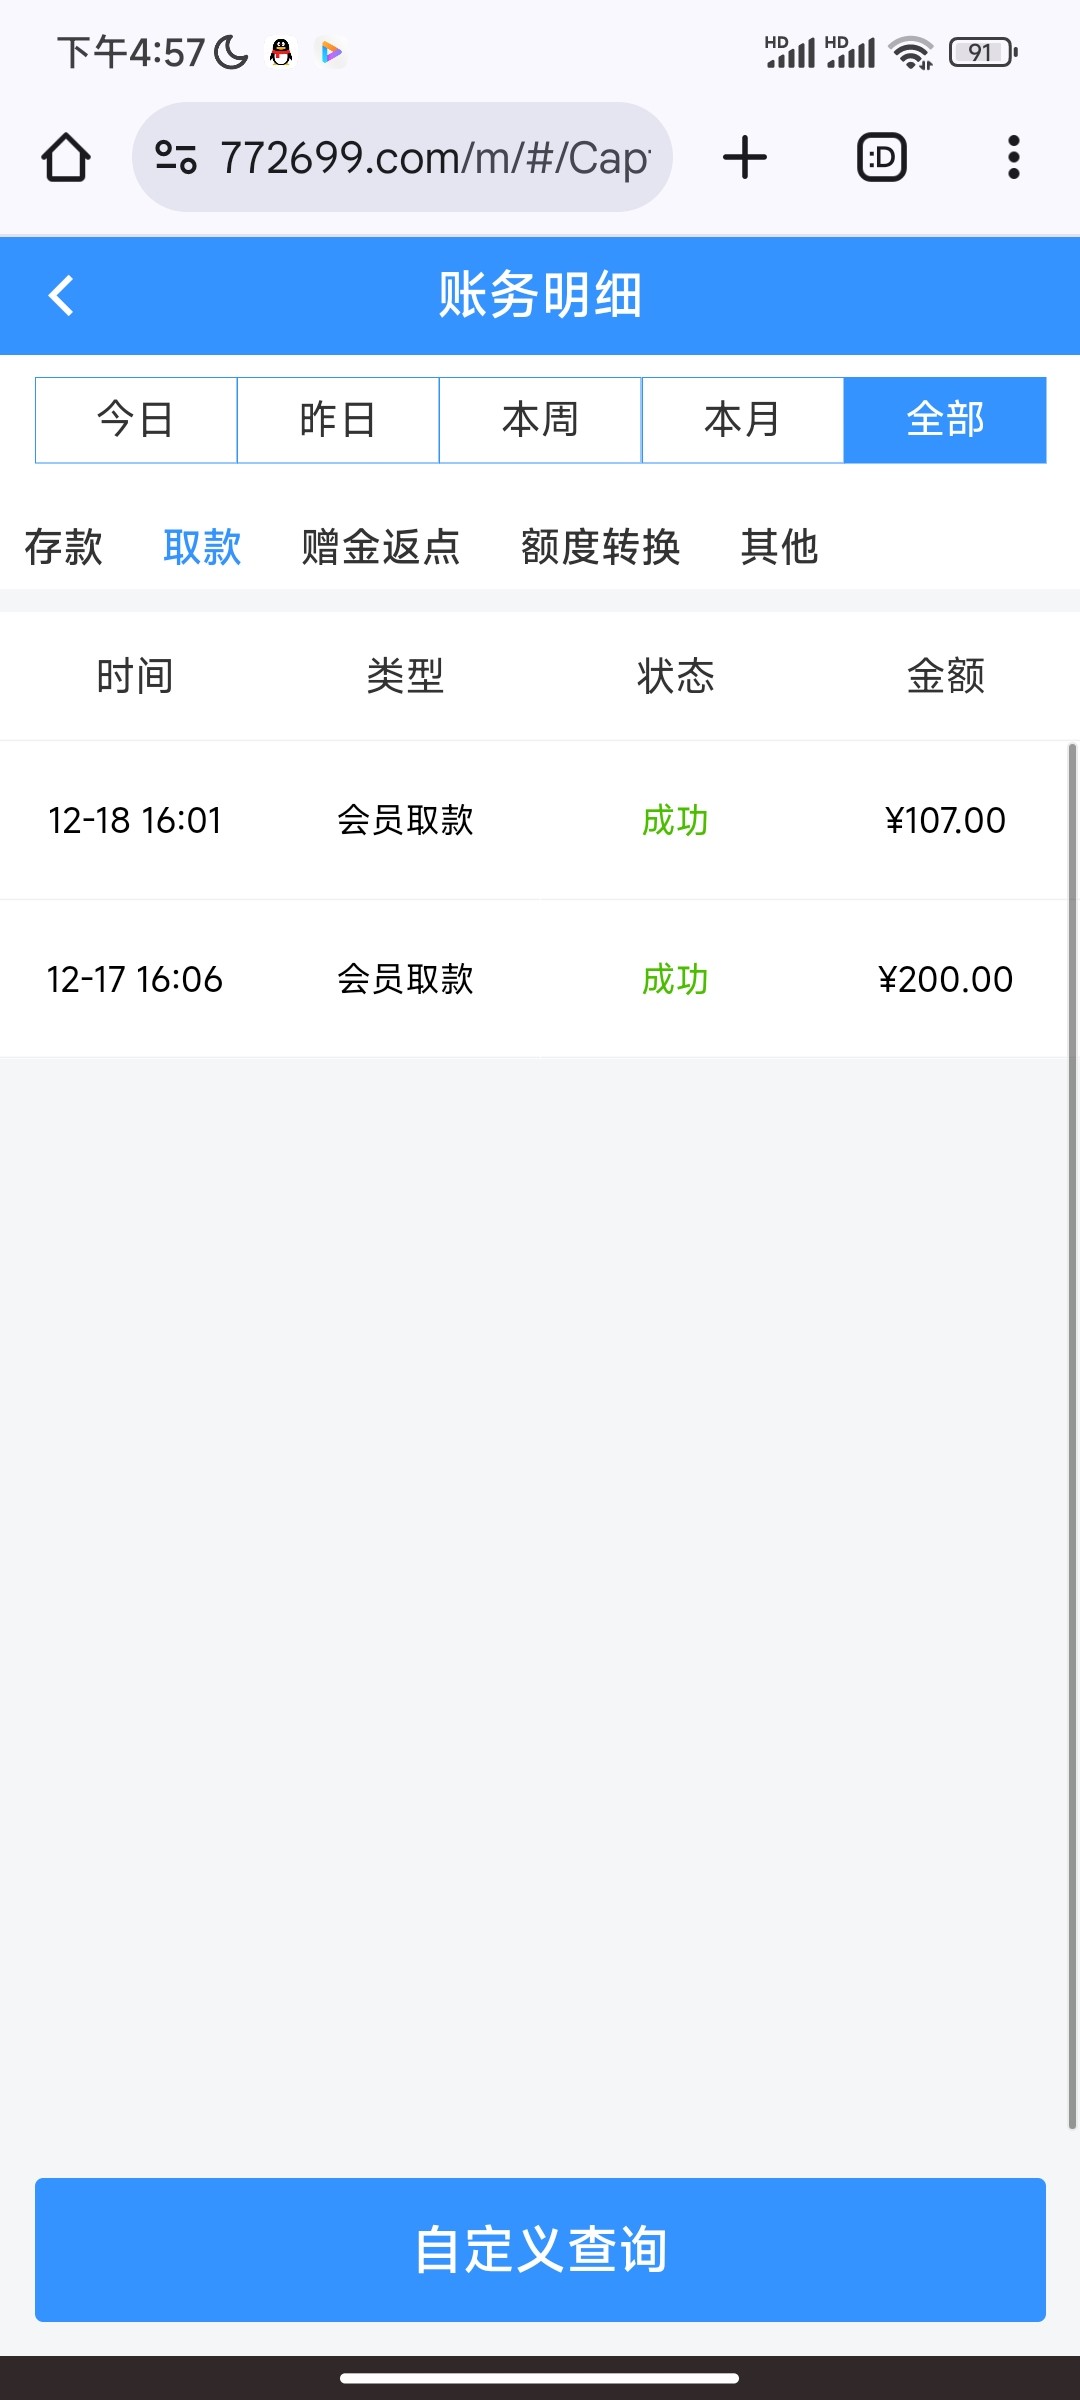
Task: Switch to 本月 date filter
Action: 742,420
